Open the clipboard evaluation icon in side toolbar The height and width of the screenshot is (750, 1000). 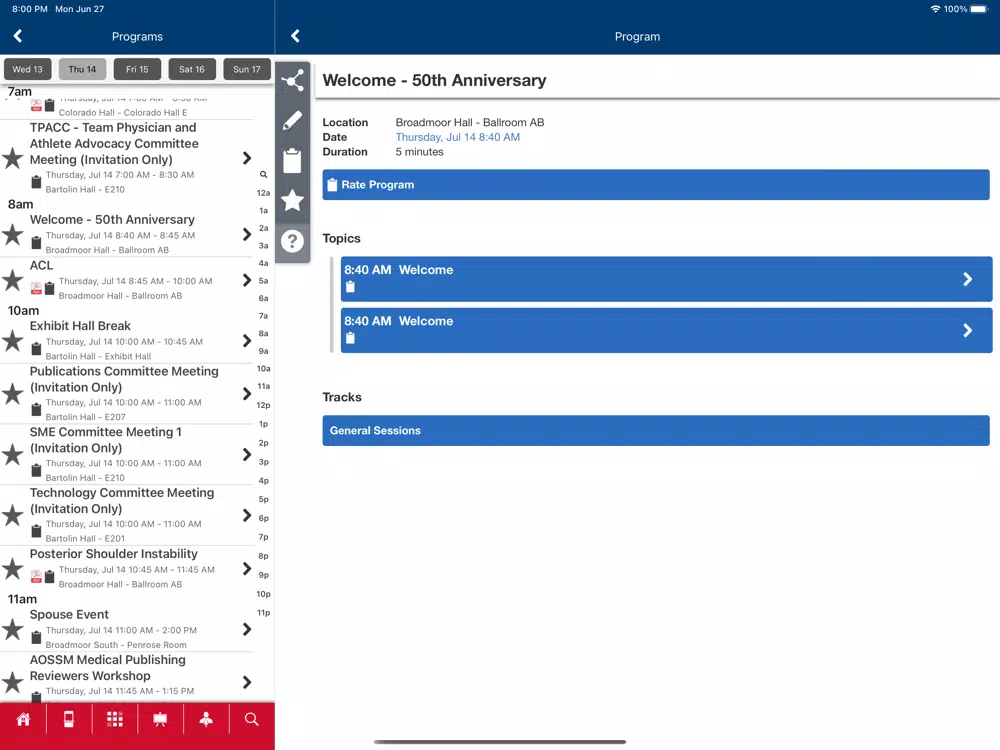point(293,161)
